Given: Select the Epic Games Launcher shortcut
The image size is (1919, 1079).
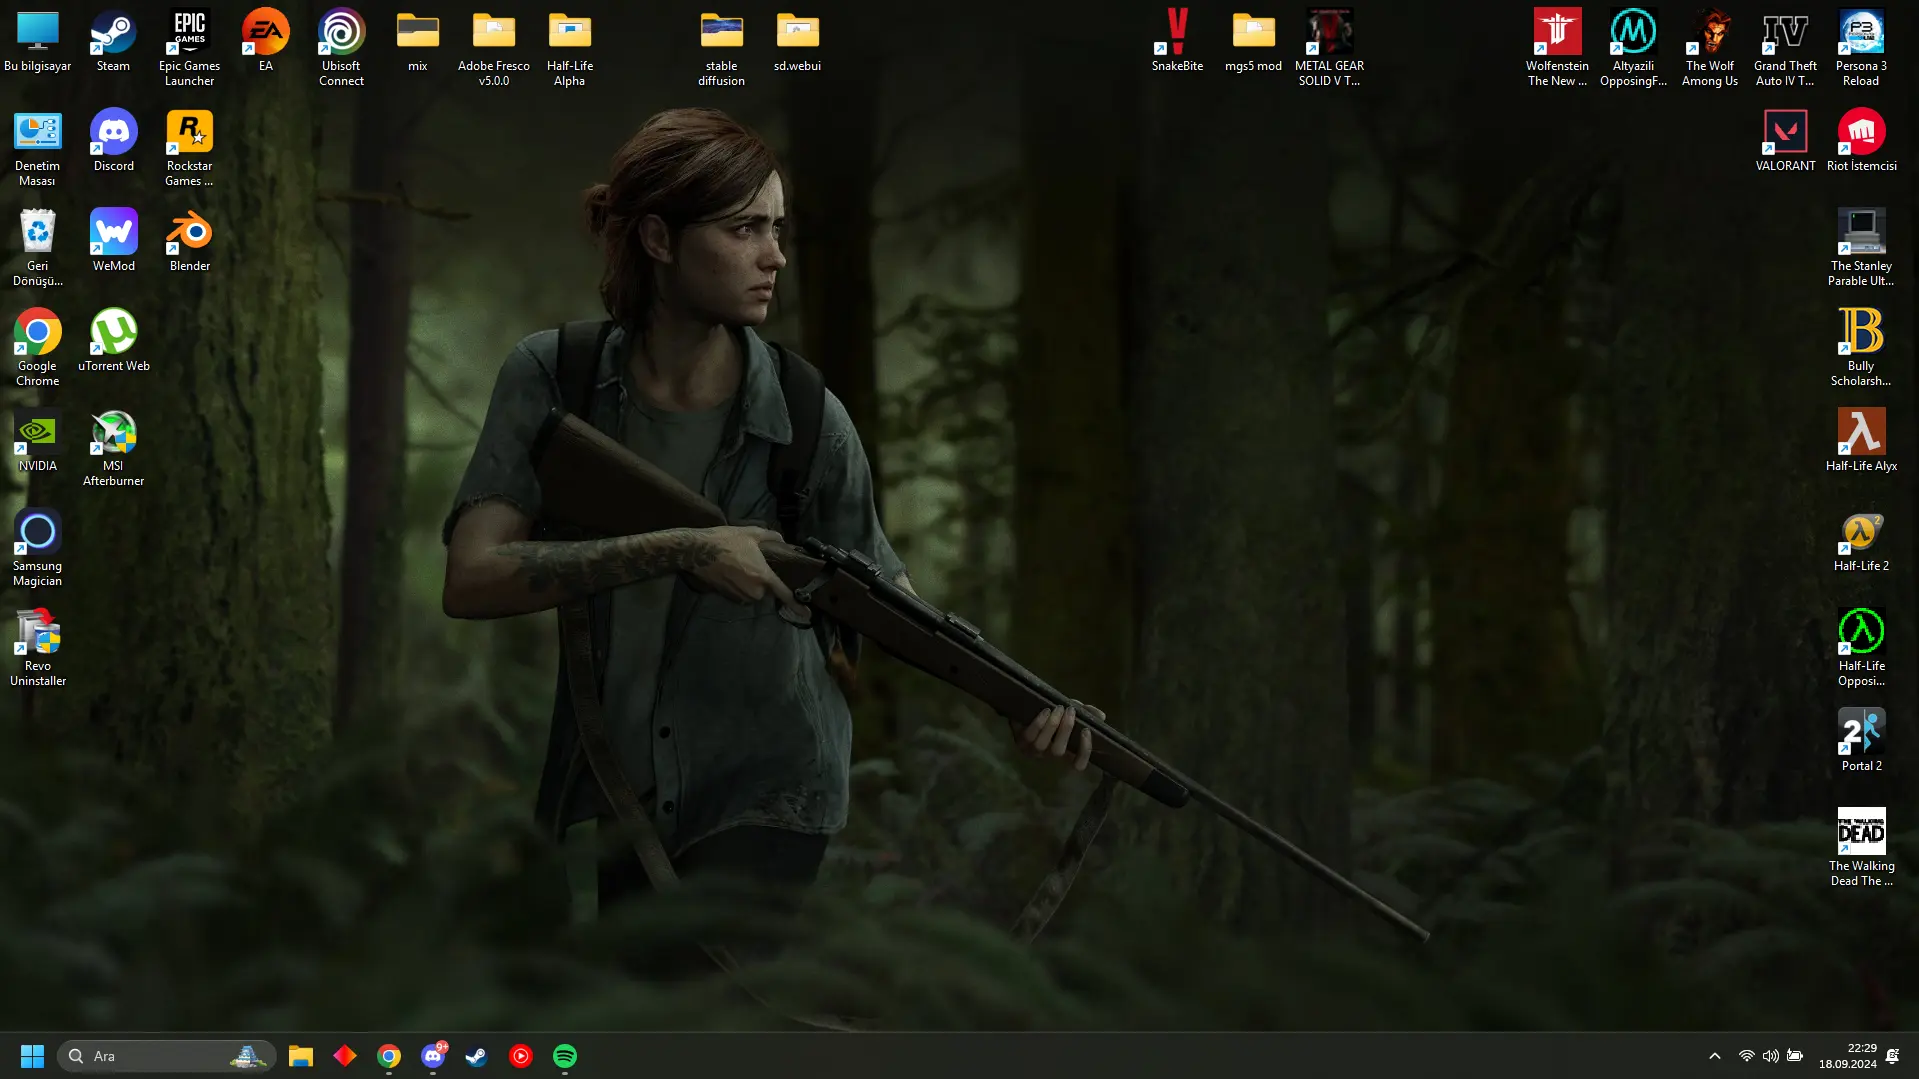Looking at the screenshot, I should 189,48.
